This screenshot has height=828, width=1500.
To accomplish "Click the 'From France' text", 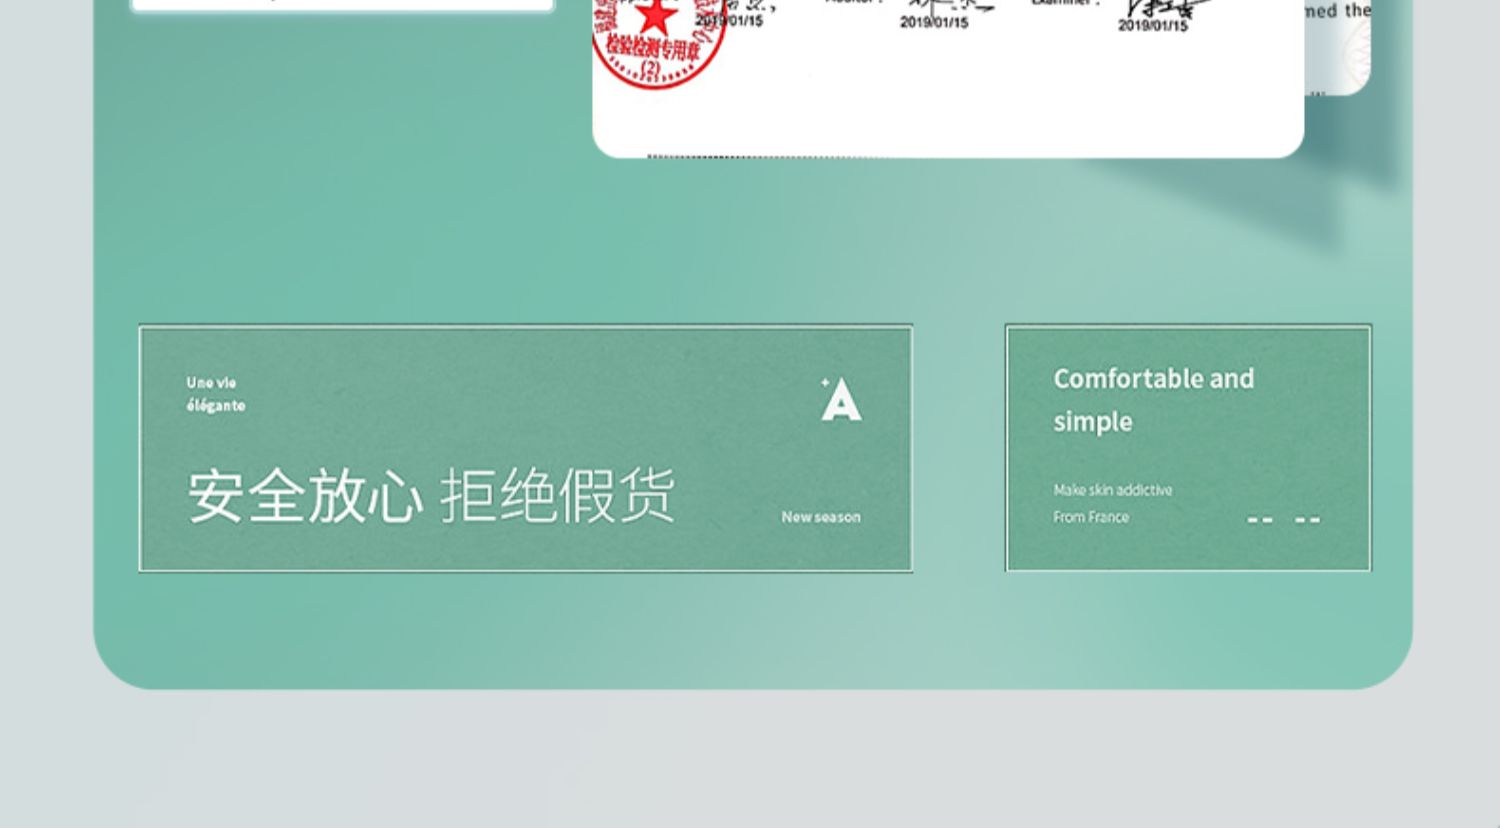I will [1090, 517].
